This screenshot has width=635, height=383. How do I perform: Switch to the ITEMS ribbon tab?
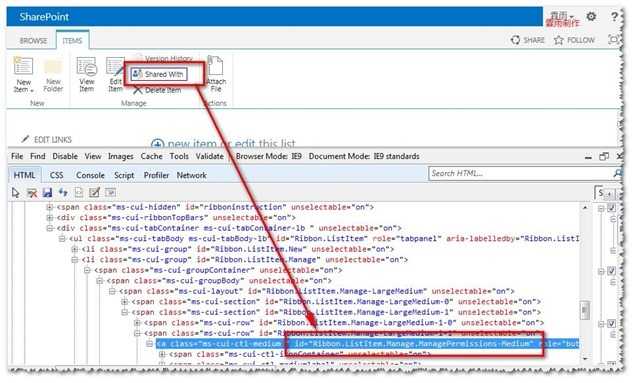(72, 41)
